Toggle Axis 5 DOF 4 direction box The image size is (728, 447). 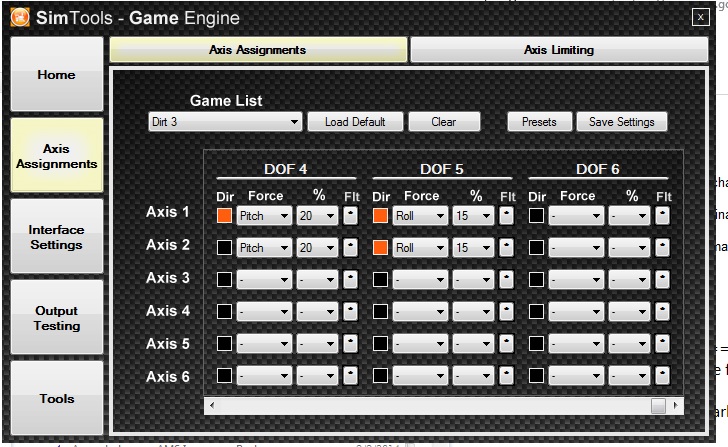click(x=224, y=343)
